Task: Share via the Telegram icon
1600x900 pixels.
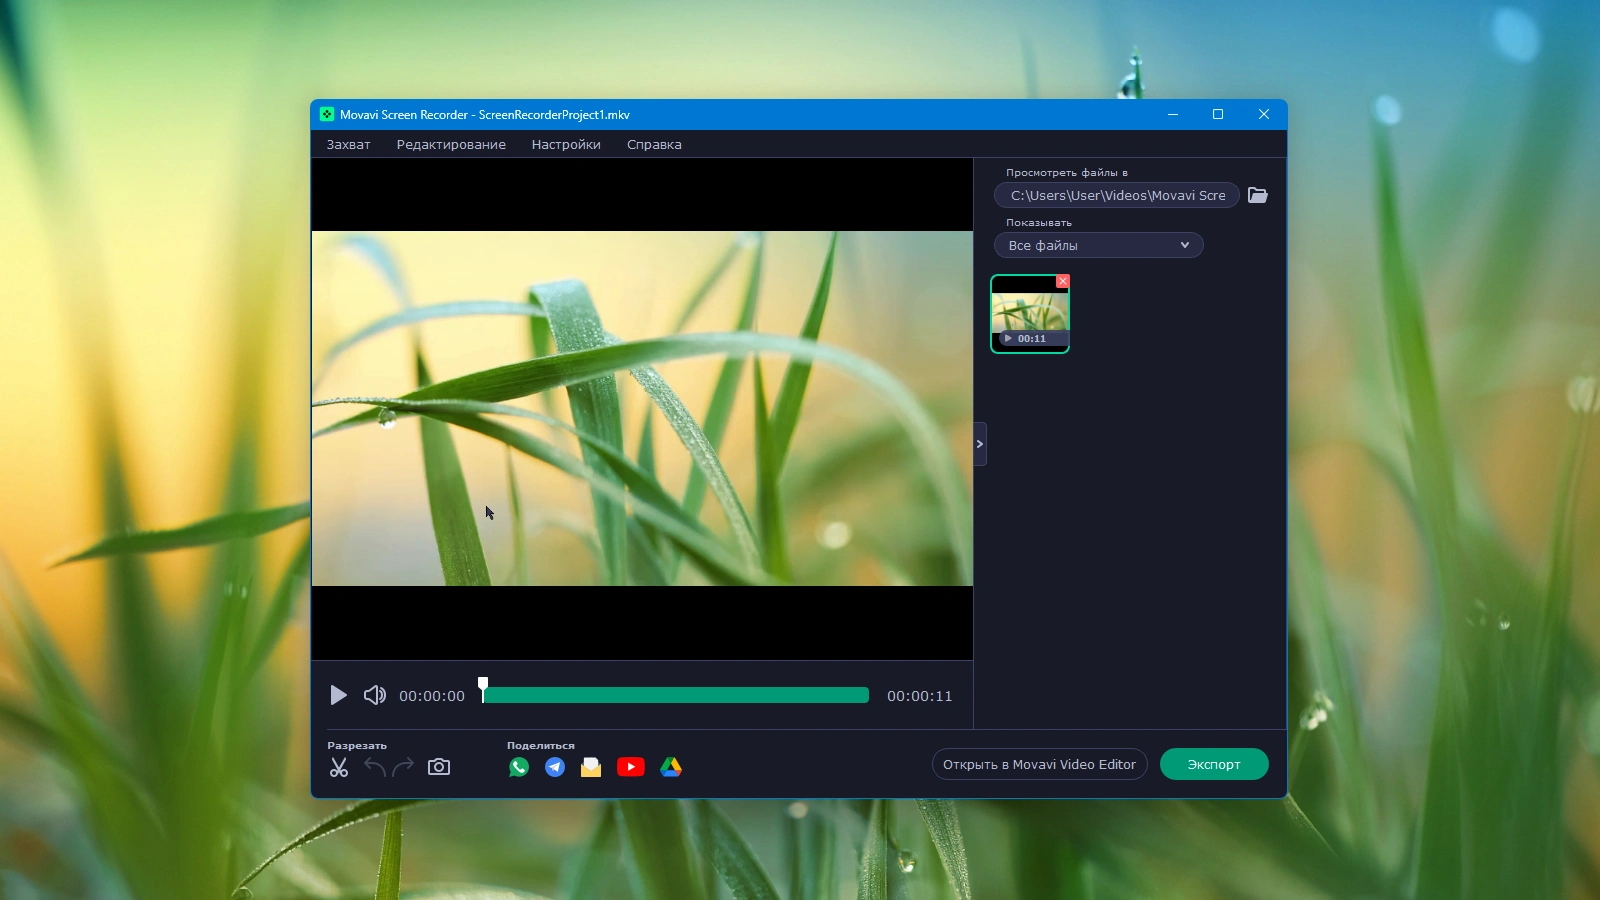Action: pos(555,767)
